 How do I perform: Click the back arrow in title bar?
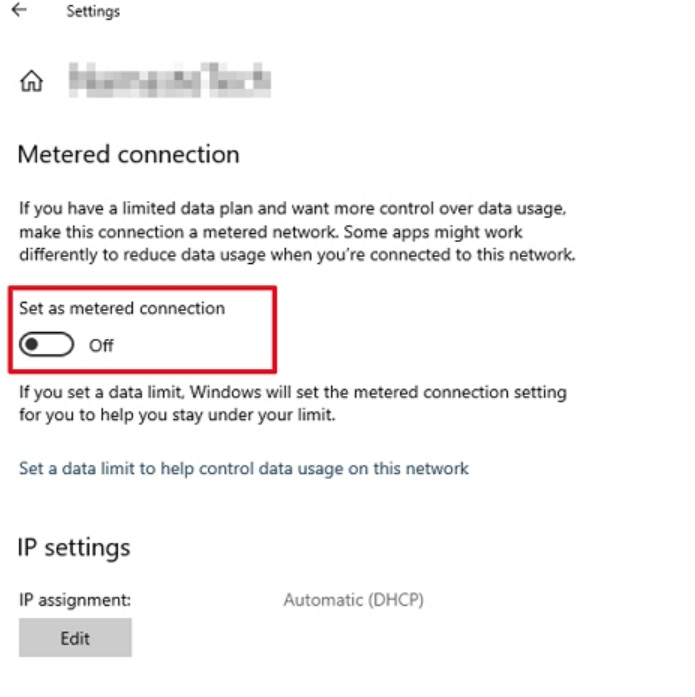(x=18, y=11)
